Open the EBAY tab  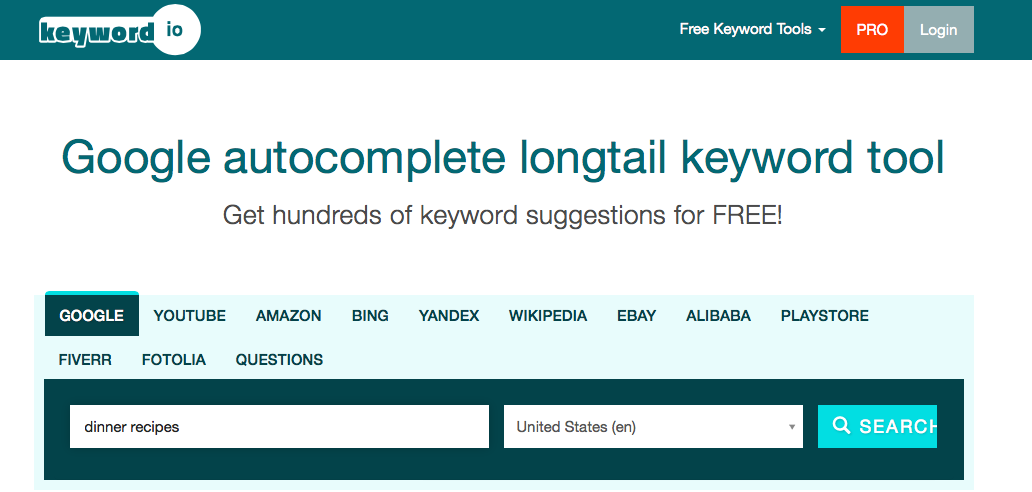(637, 316)
